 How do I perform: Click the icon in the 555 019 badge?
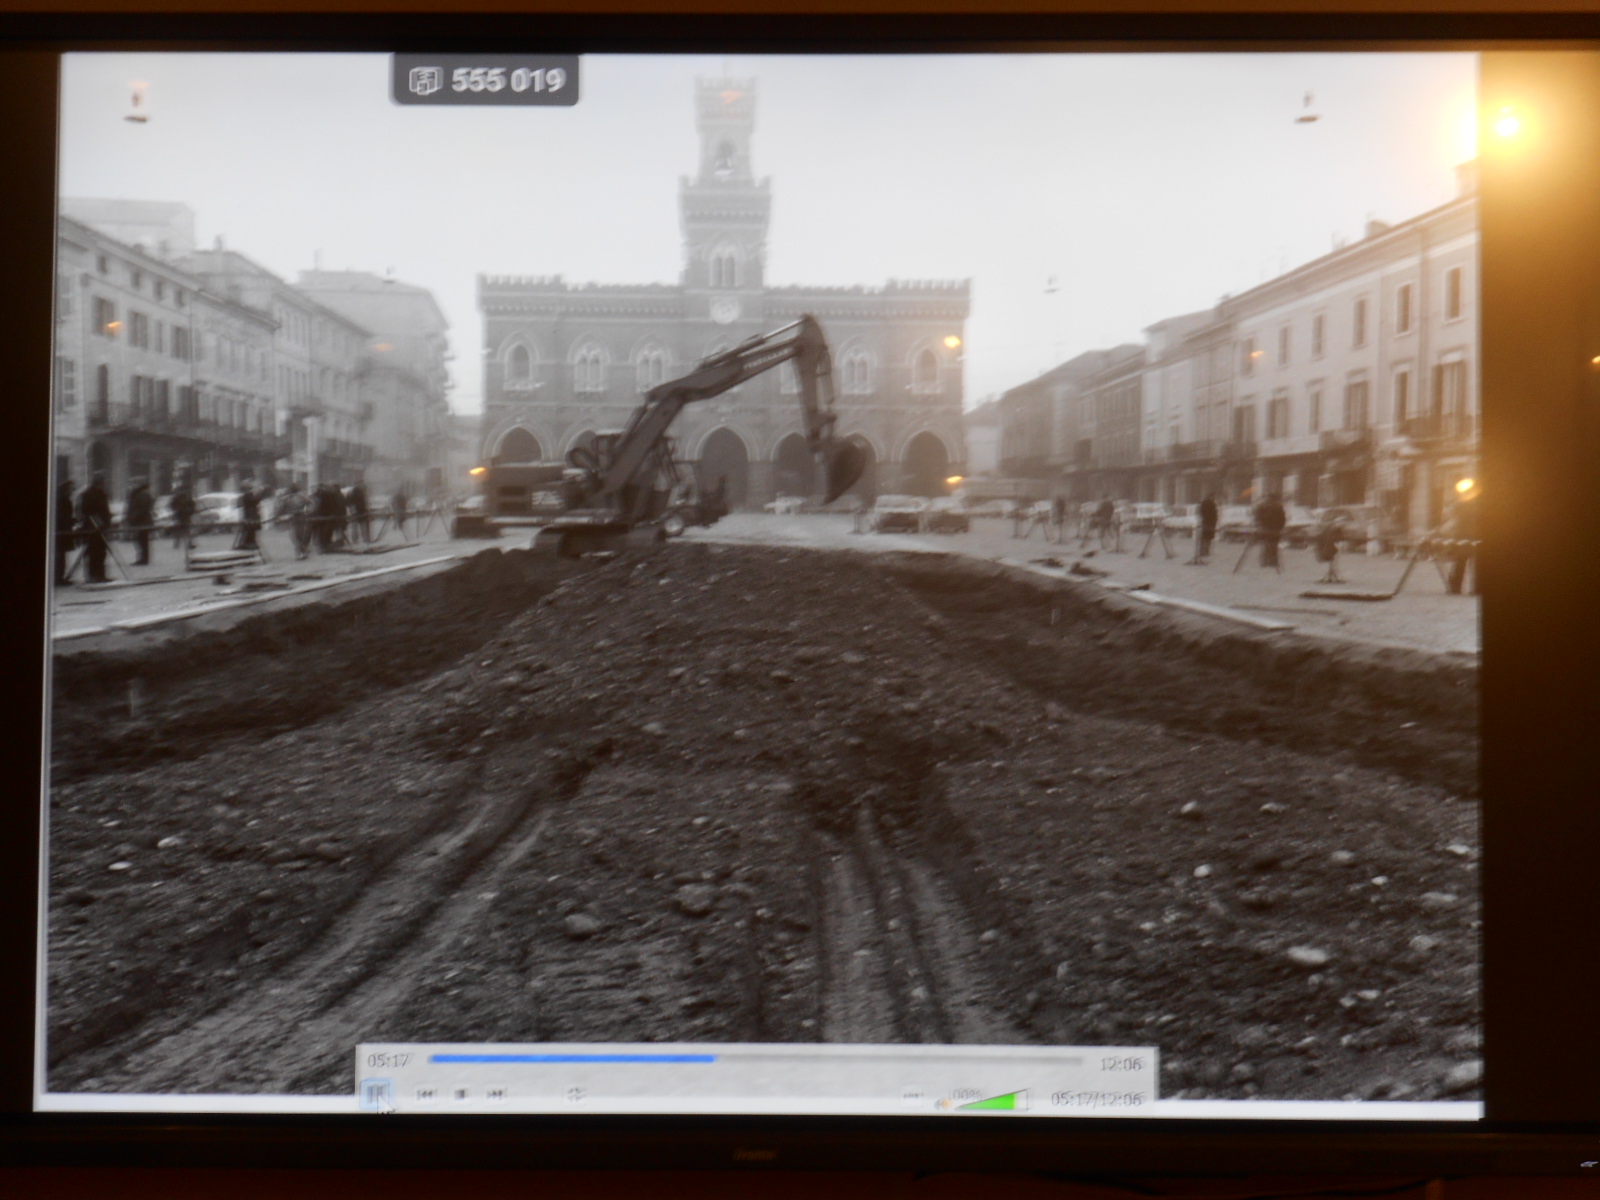(425, 80)
